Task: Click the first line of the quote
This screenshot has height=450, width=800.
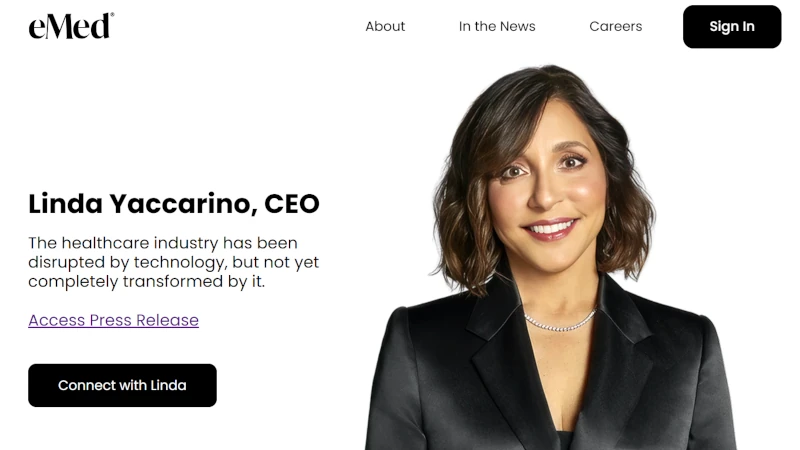Action: (x=163, y=243)
